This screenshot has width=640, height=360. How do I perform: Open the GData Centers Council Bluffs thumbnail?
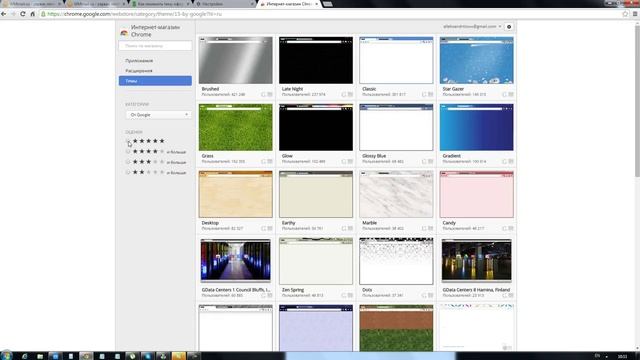[236, 261]
